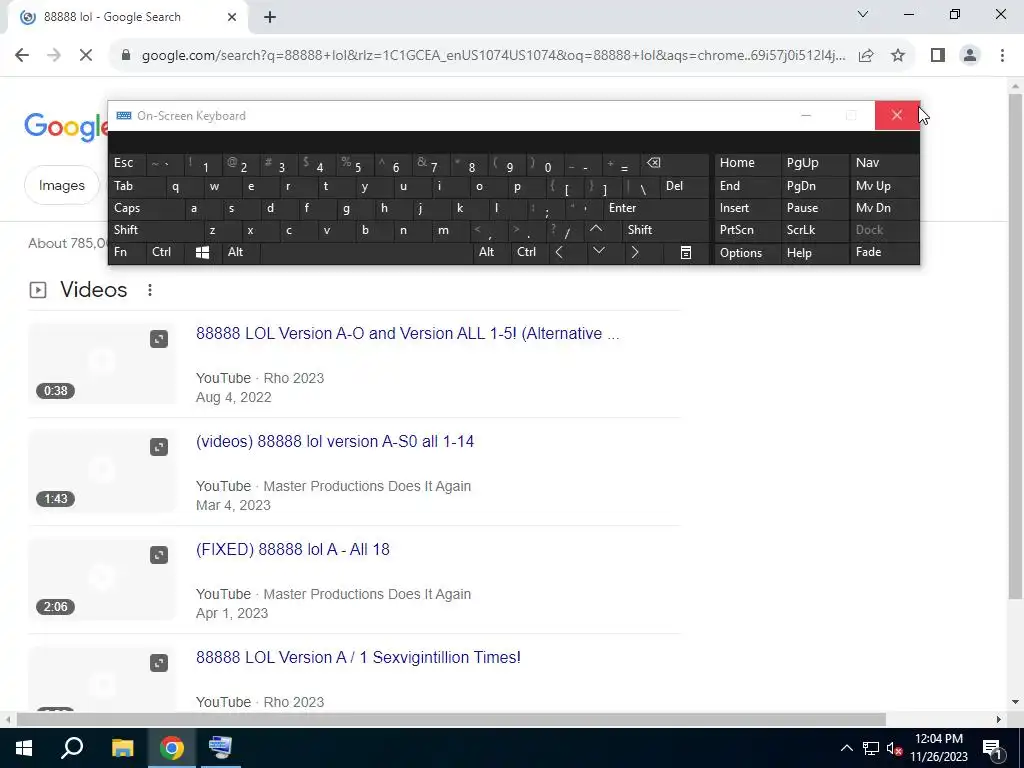
Task: Open Chrome's three-dot menu
Action: click(x=1002, y=56)
